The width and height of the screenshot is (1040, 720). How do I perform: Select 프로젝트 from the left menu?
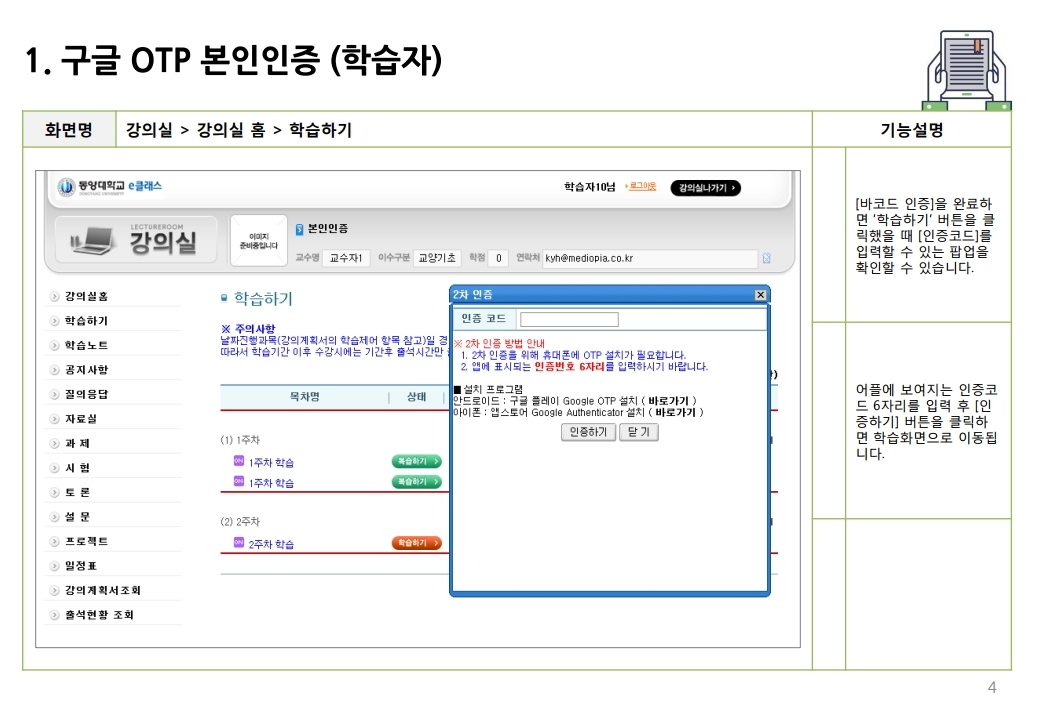[86, 541]
